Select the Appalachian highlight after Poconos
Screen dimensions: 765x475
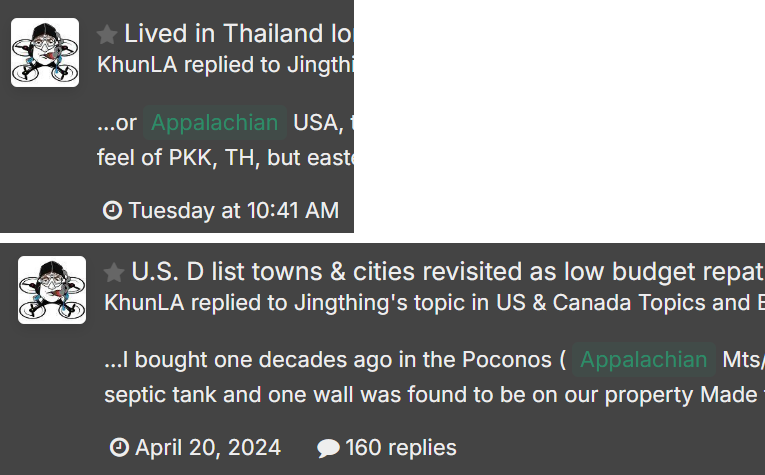(644, 359)
